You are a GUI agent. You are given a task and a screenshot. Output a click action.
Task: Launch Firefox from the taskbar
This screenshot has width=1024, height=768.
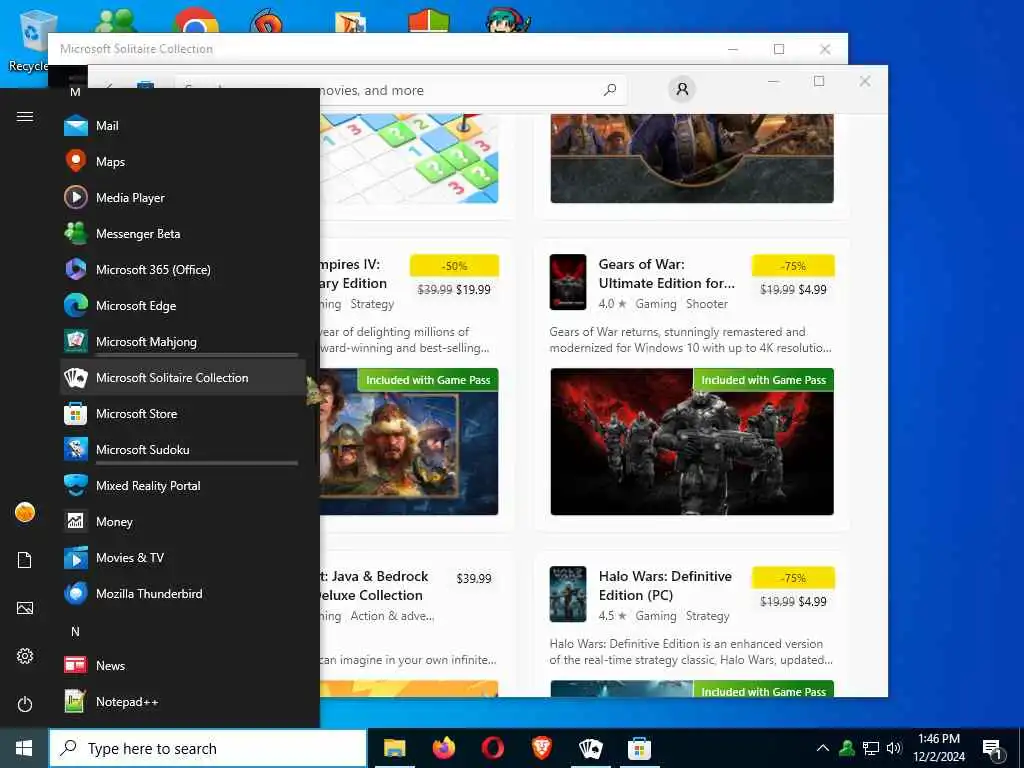point(443,748)
